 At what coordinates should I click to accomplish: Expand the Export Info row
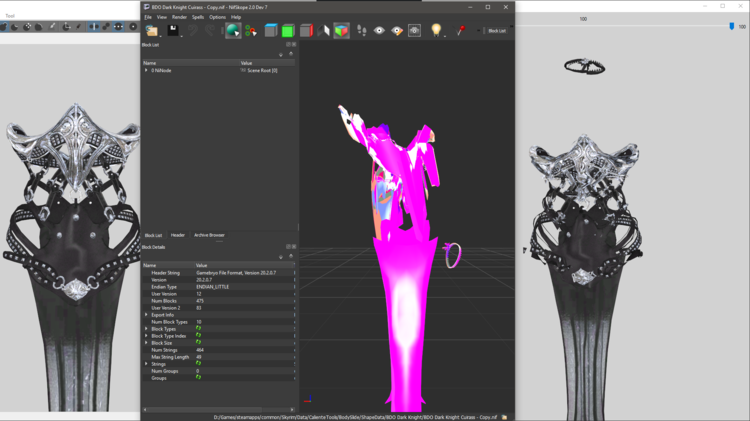[146, 315]
